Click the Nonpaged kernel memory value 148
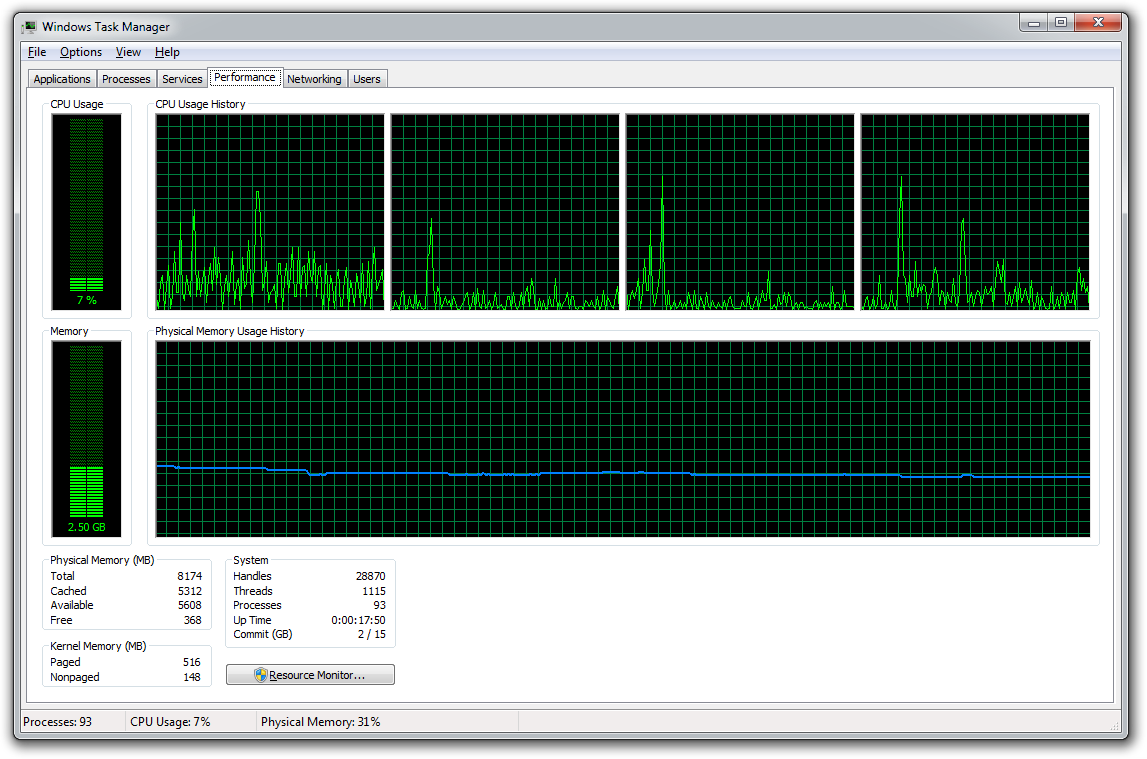The width and height of the screenshot is (1147, 759). click(192, 677)
